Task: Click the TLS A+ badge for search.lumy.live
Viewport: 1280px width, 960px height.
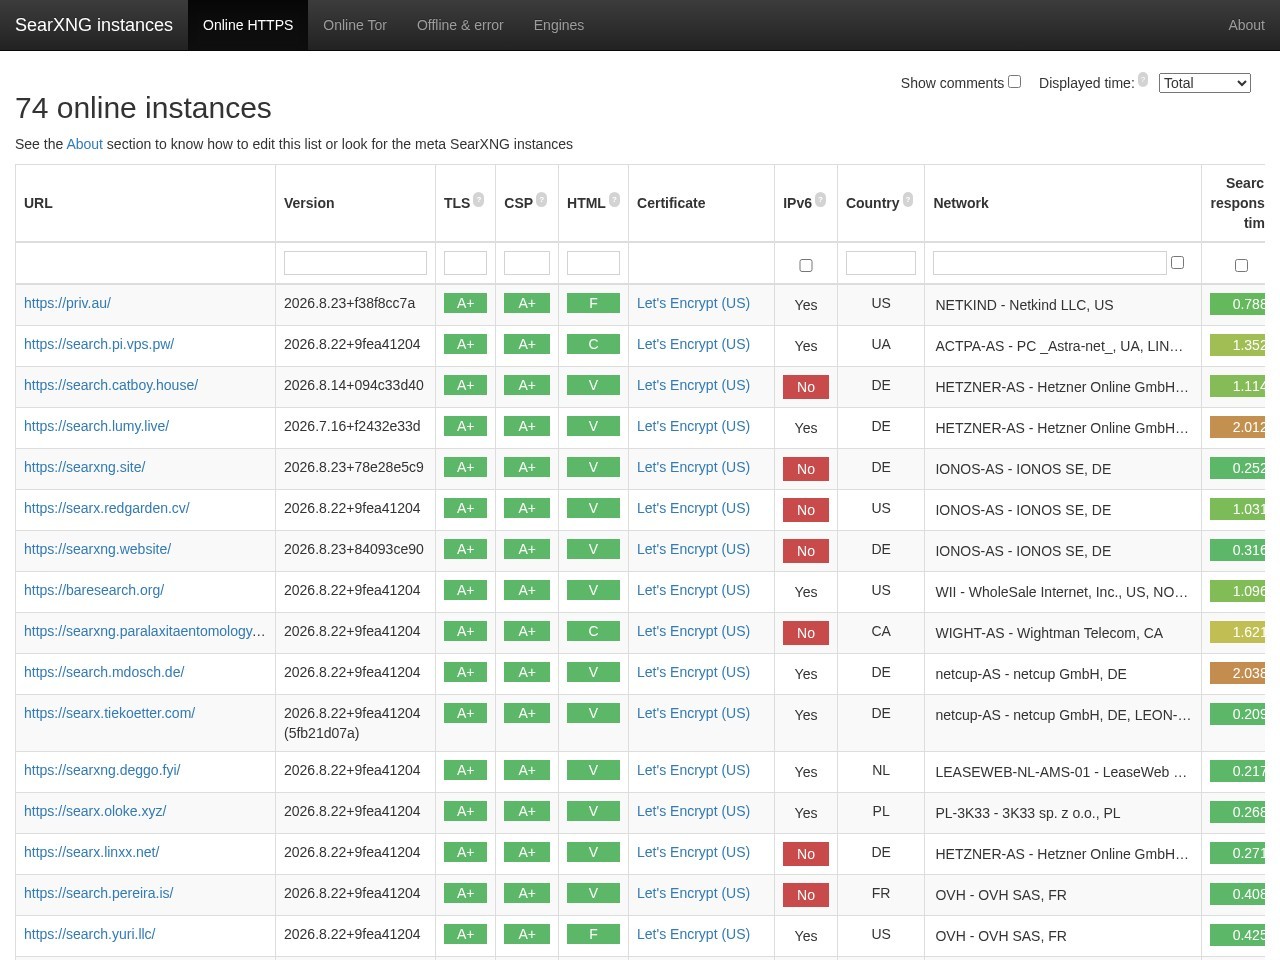Action: (465, 426)
